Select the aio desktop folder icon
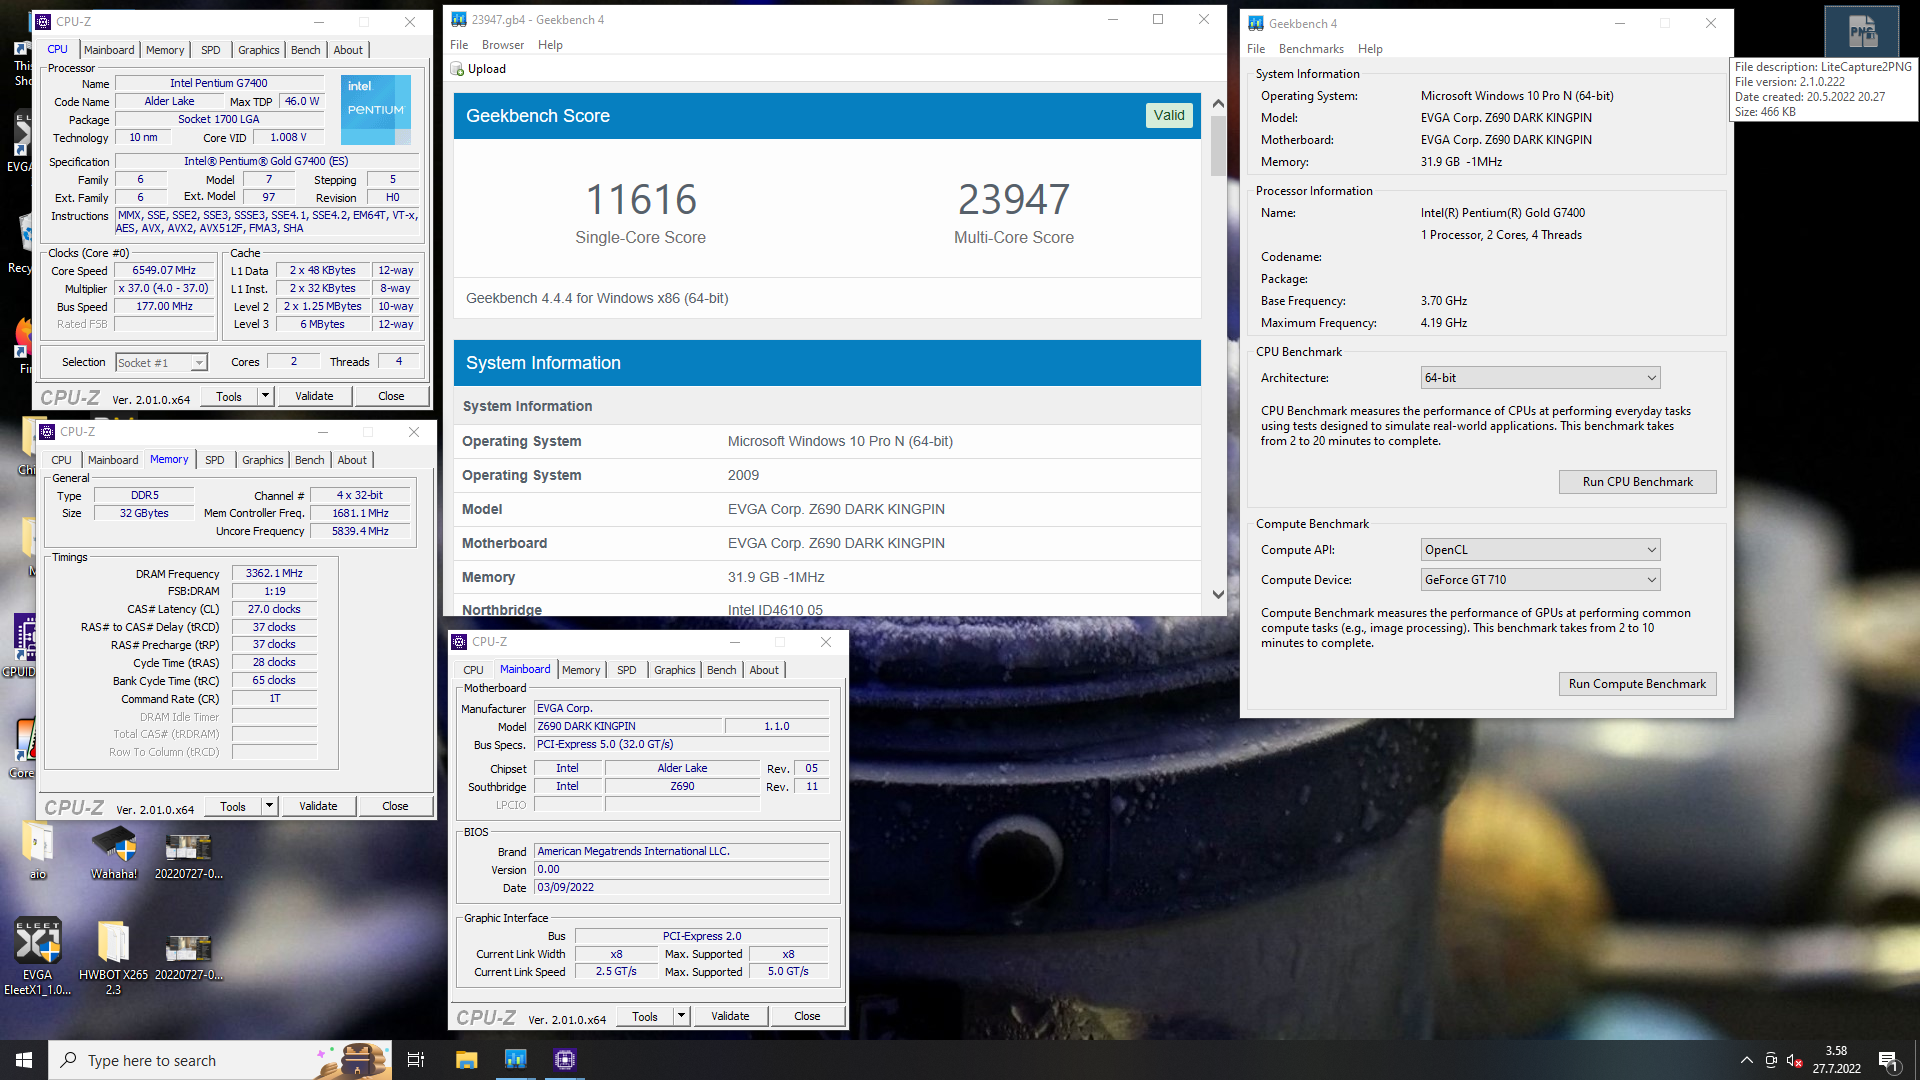Image resolution: width=1920 pixels, height=1080 pixels. click(x=38, y=853)
